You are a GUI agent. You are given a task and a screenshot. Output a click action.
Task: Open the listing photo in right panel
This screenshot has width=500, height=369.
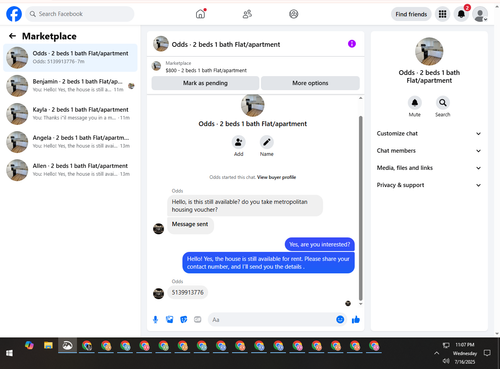[x=429, y=51]
